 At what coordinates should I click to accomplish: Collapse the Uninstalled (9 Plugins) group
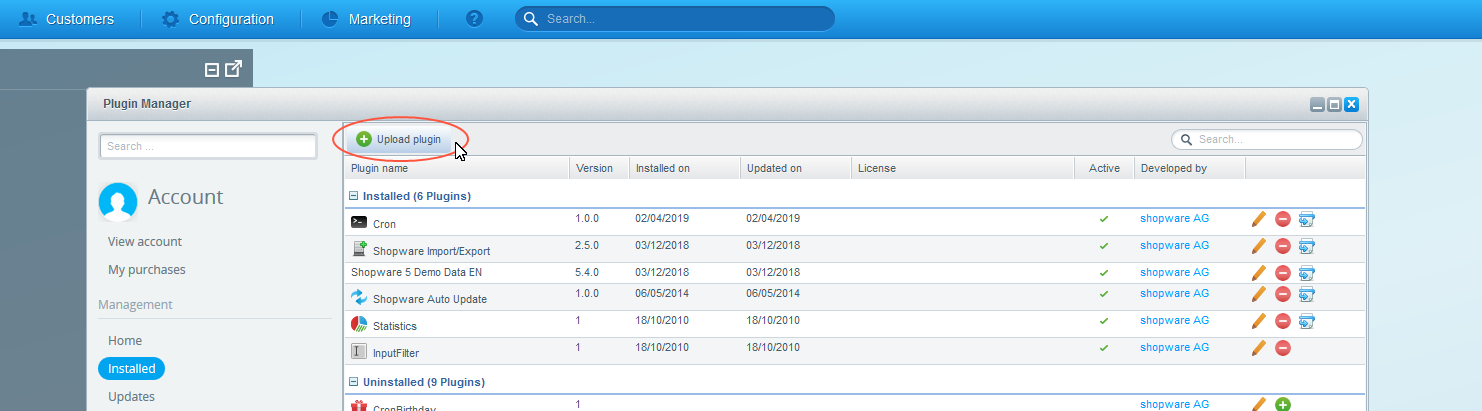click(353, 382)
